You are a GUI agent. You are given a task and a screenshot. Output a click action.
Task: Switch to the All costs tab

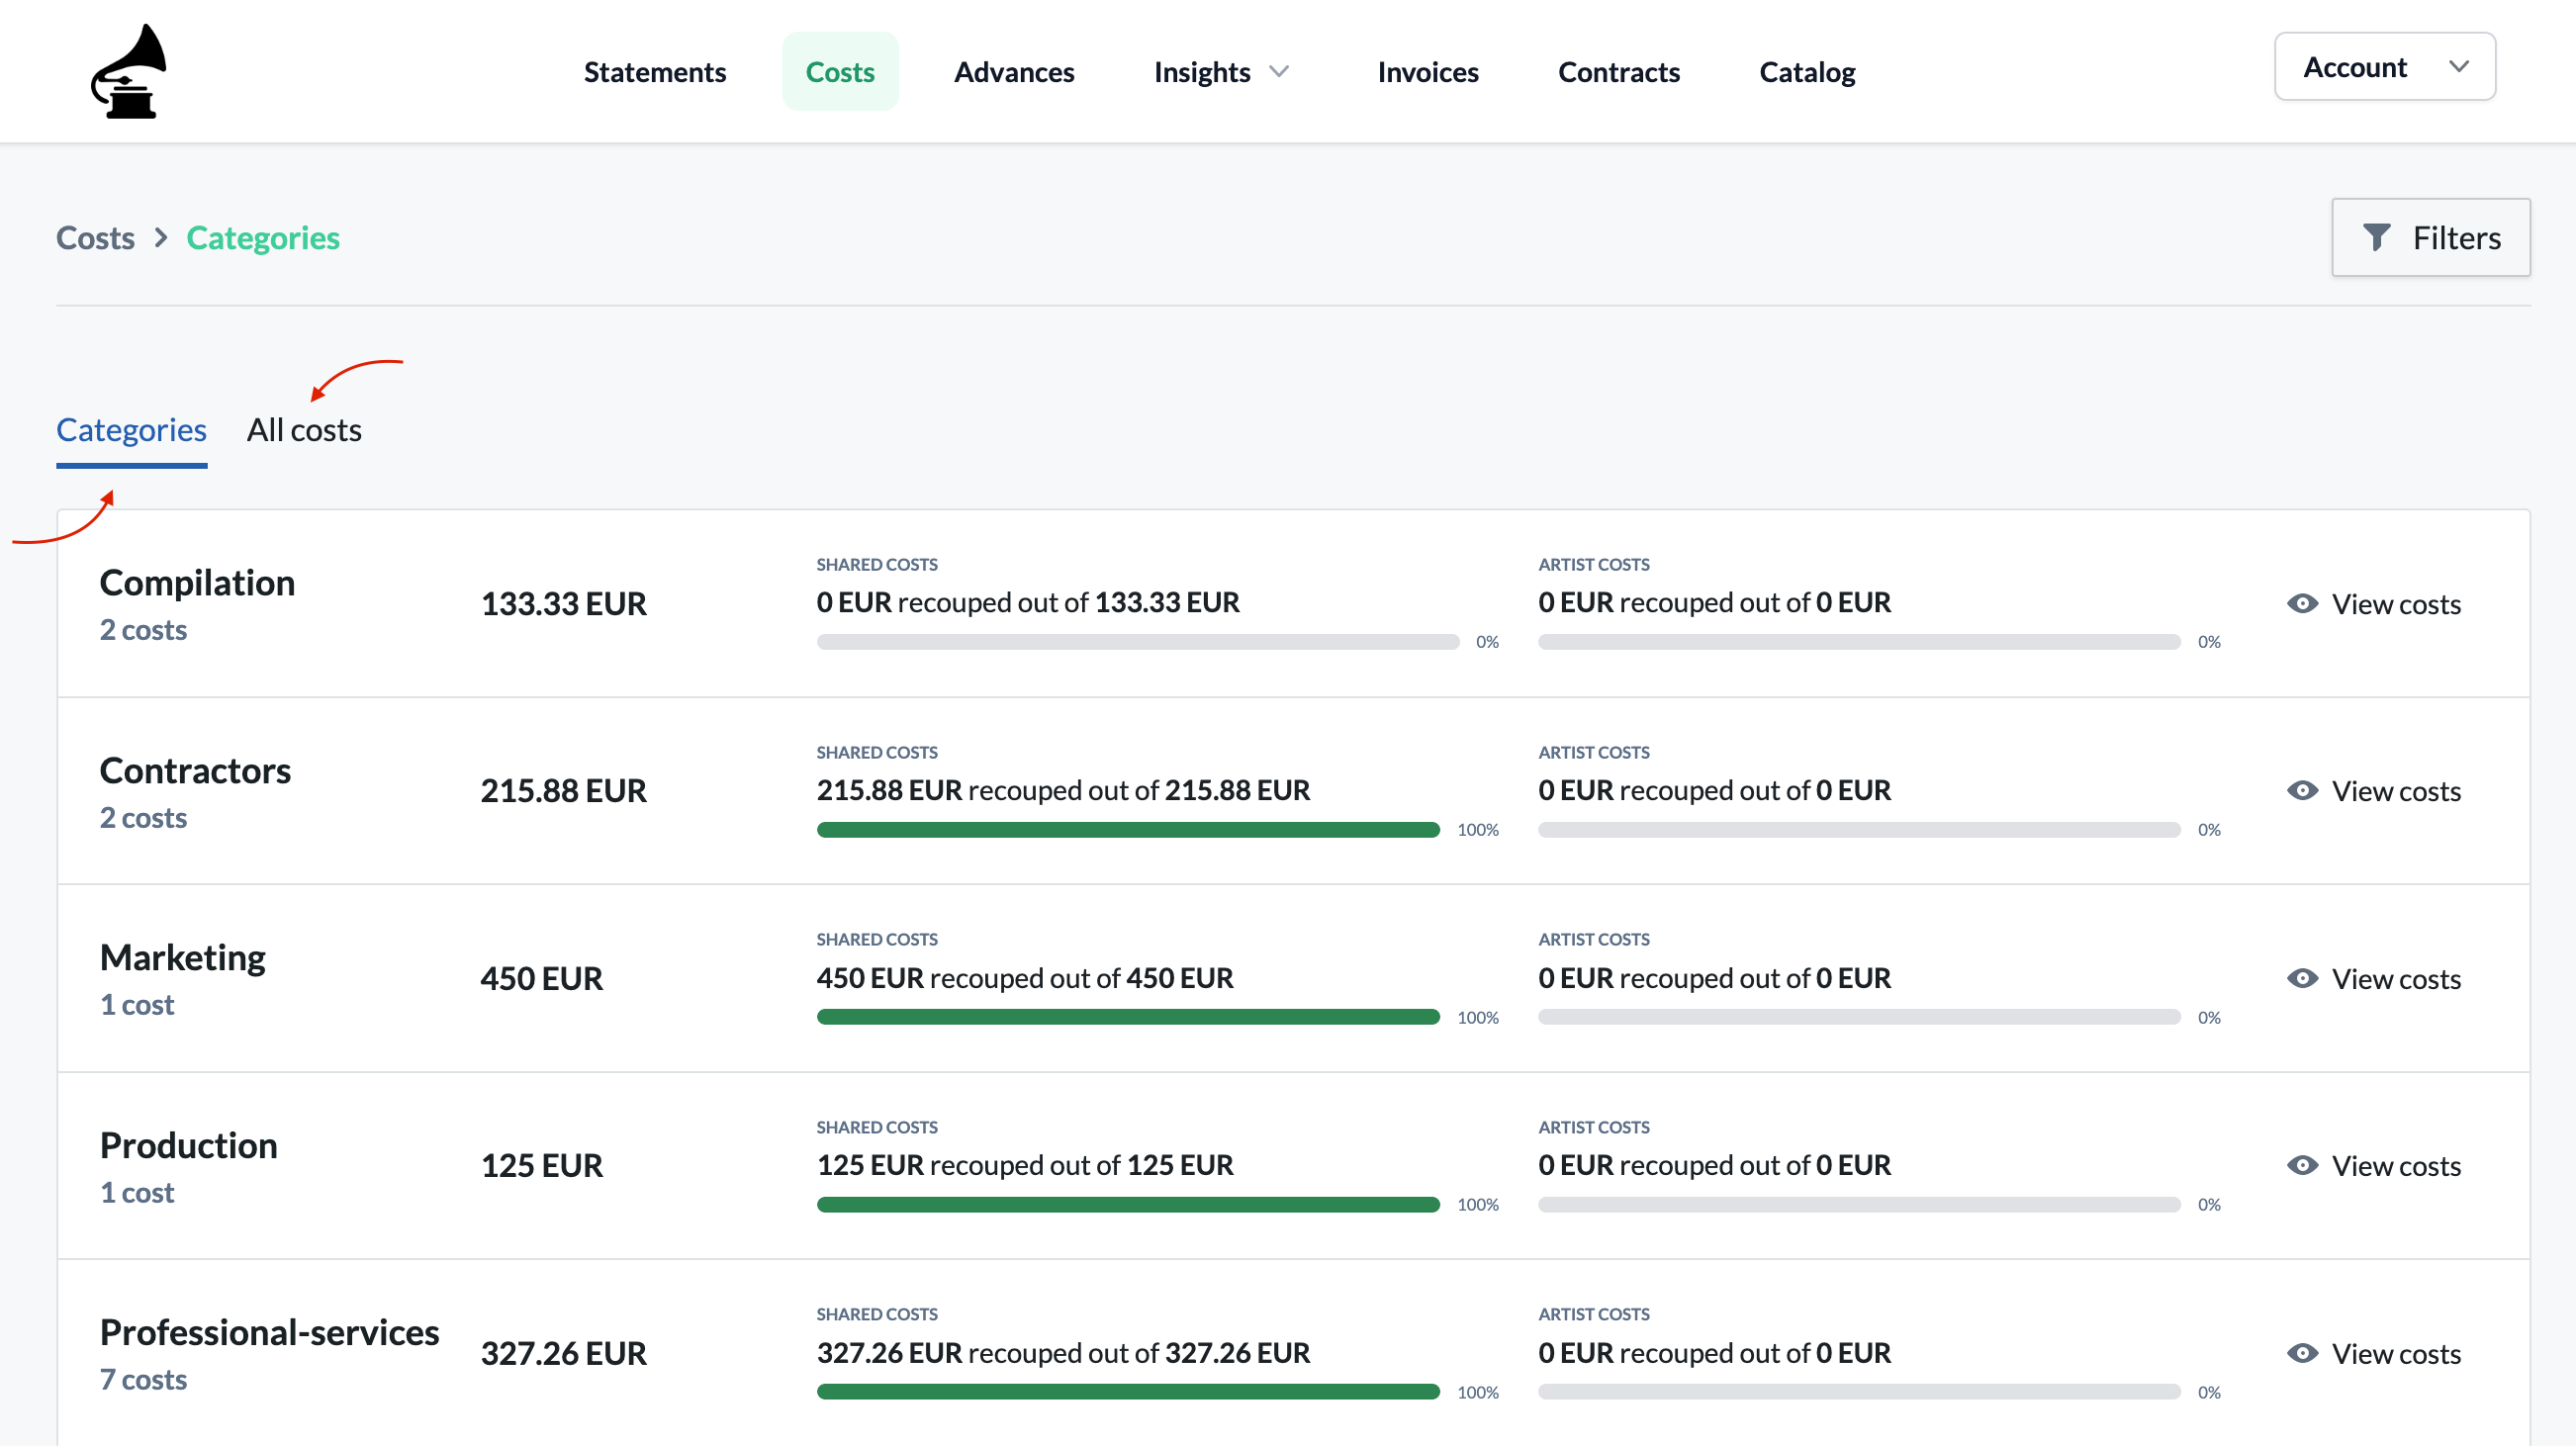pos(304,430)
